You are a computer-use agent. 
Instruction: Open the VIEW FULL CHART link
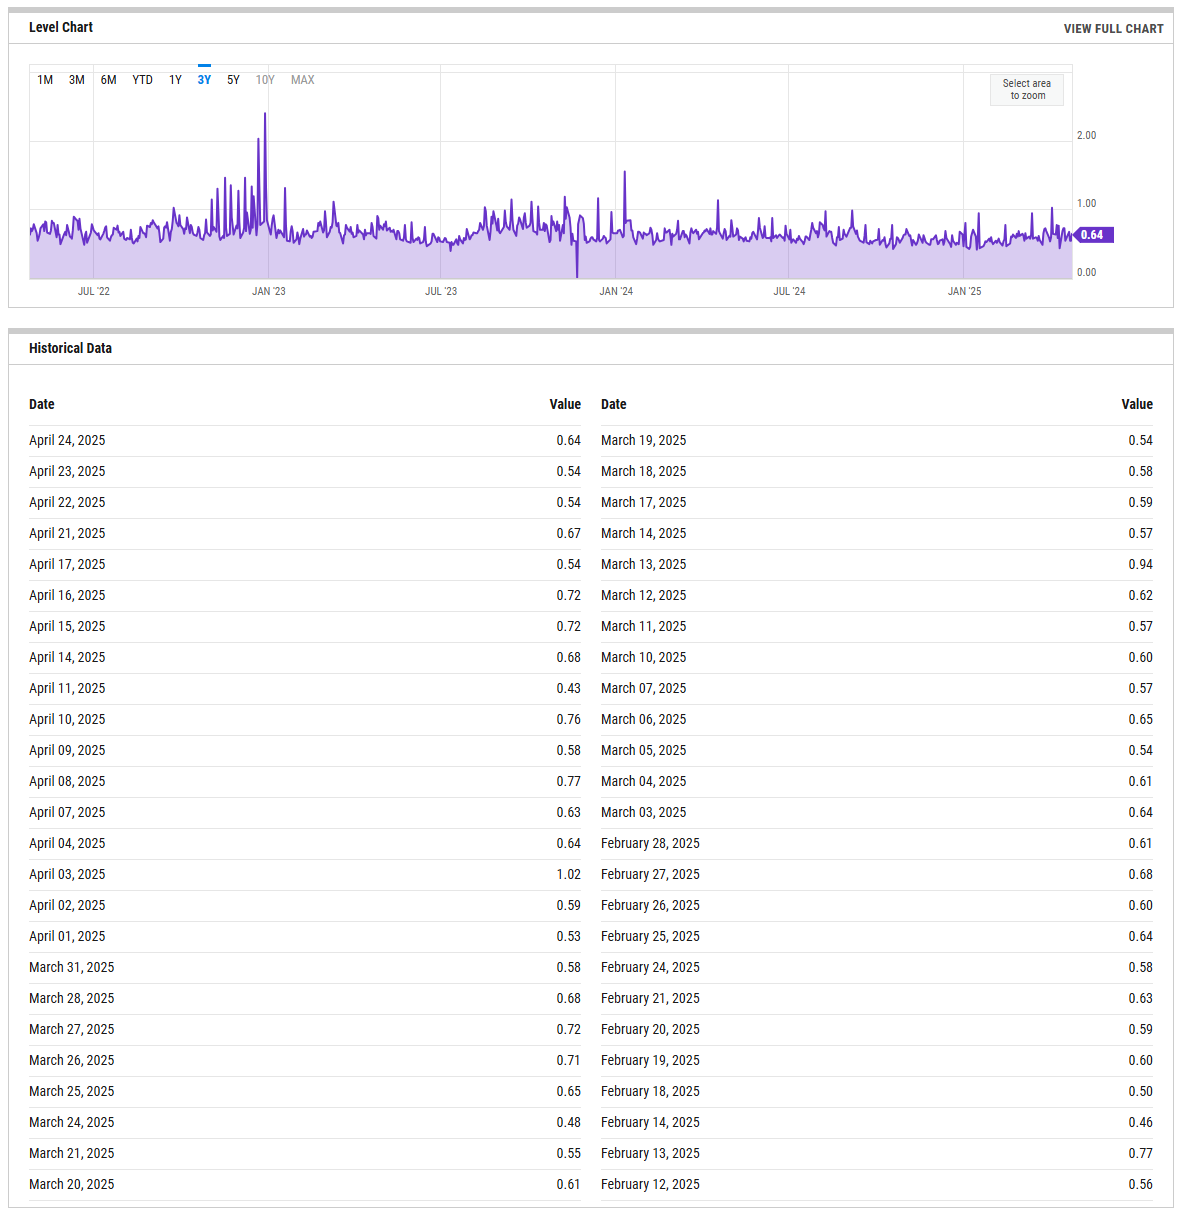coord(1113,29)
